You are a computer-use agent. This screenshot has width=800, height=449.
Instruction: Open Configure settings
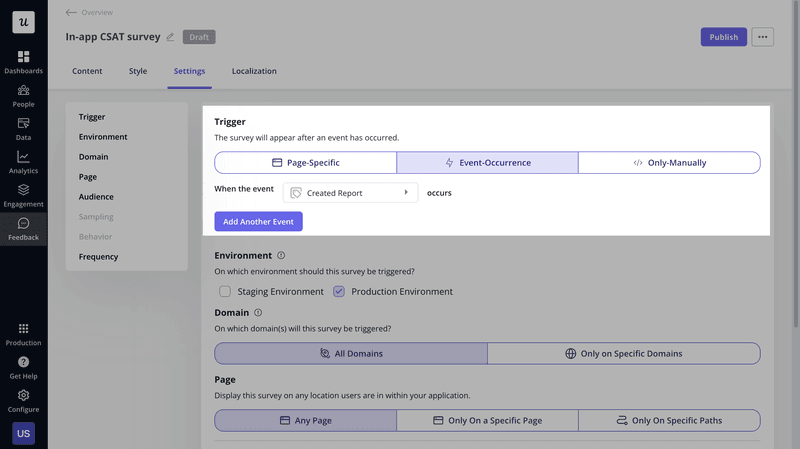[23, 401]
